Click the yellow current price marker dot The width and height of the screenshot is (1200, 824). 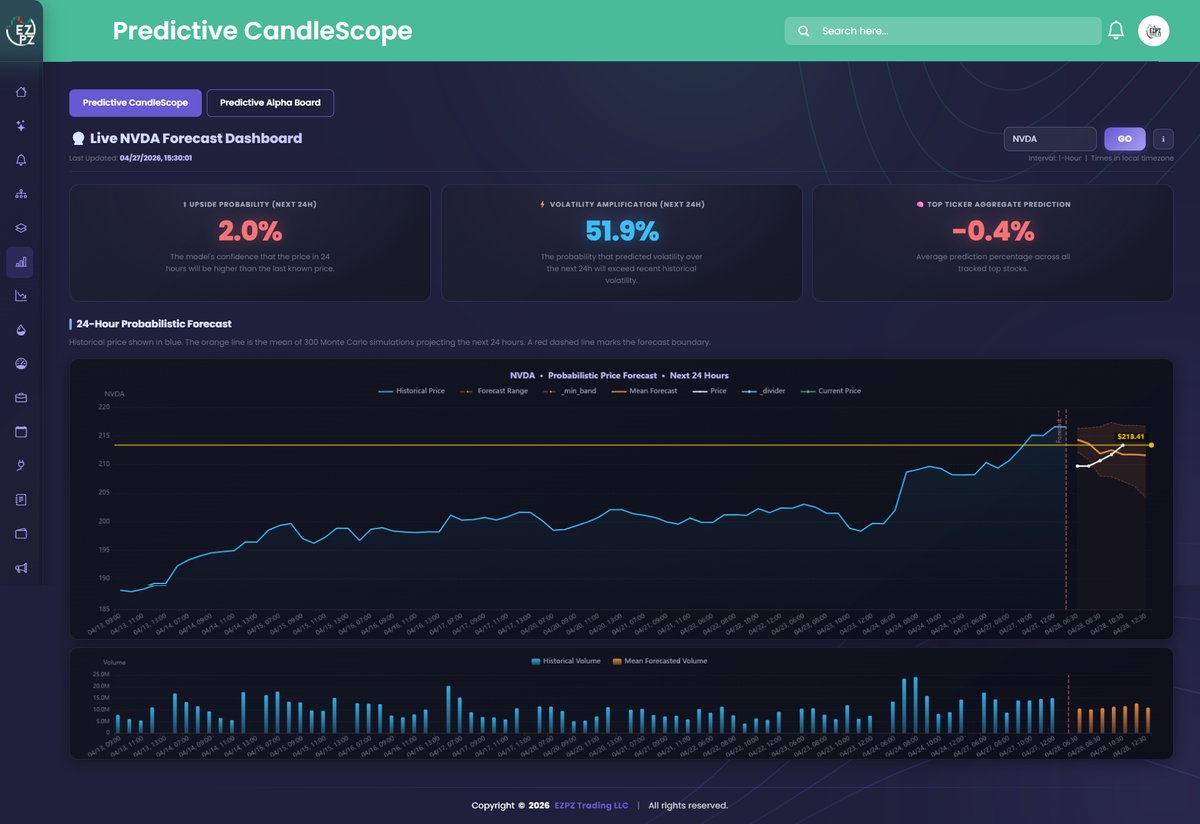pos(1152,445)
